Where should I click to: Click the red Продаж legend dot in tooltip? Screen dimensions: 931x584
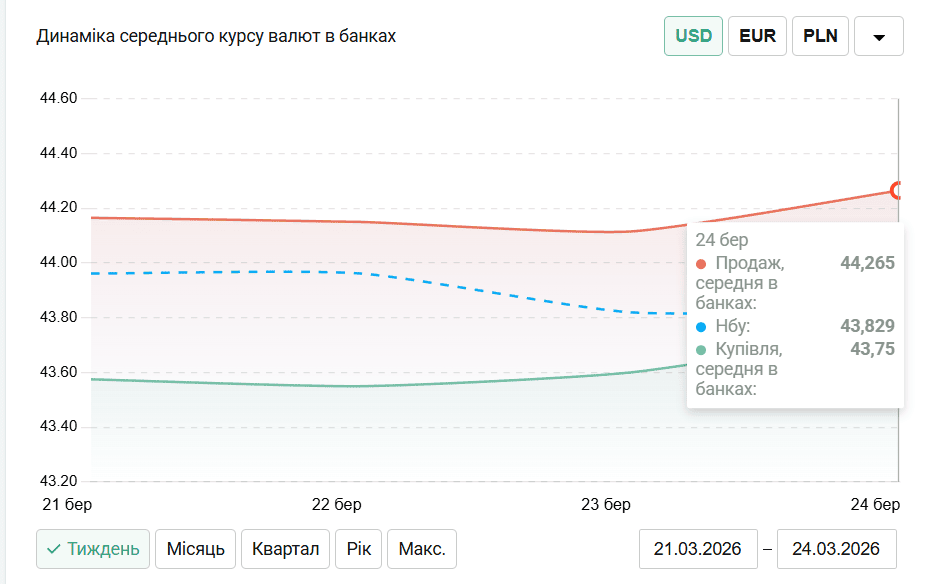point(701,264)
